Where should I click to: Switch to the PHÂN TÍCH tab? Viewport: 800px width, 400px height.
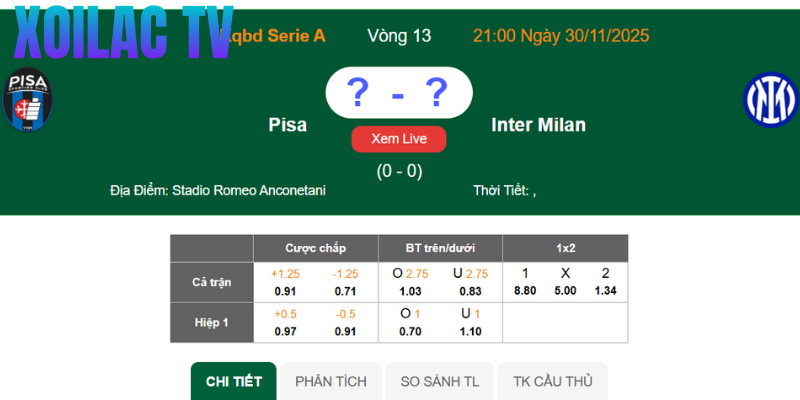(x=330, y=381)
